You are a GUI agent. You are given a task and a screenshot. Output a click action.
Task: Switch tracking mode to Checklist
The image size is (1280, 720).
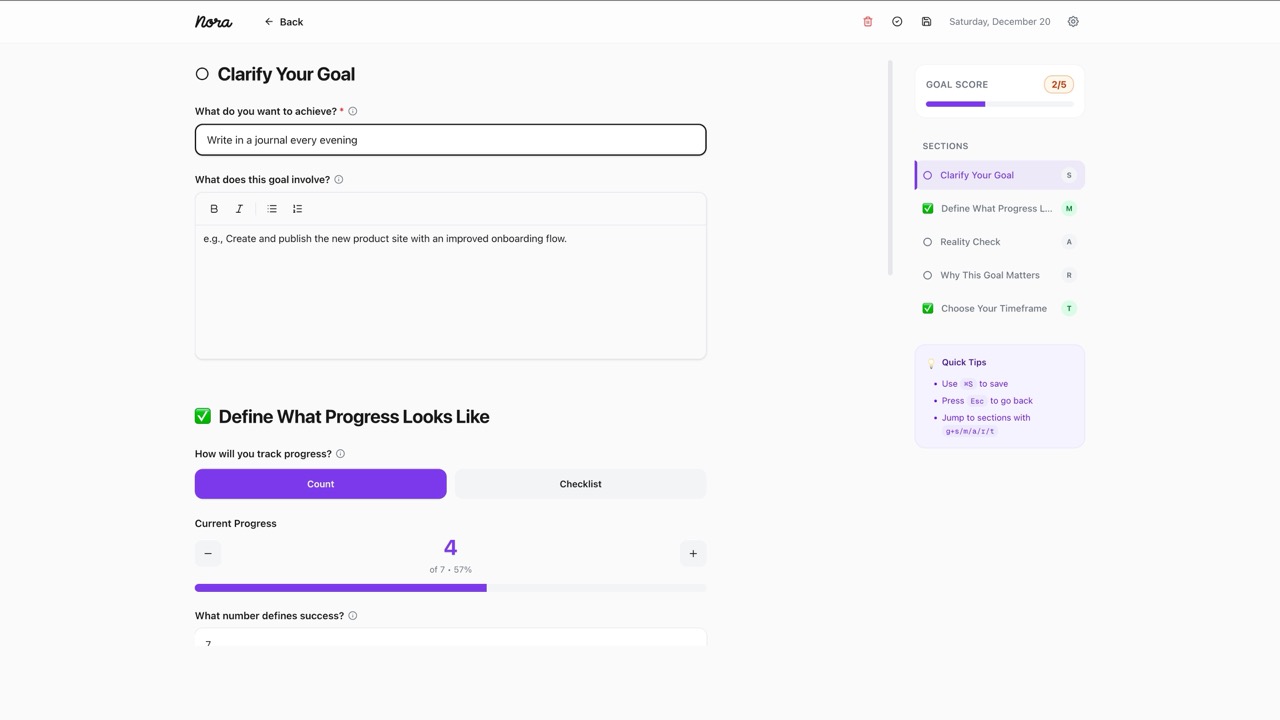(x=580, y=484)
